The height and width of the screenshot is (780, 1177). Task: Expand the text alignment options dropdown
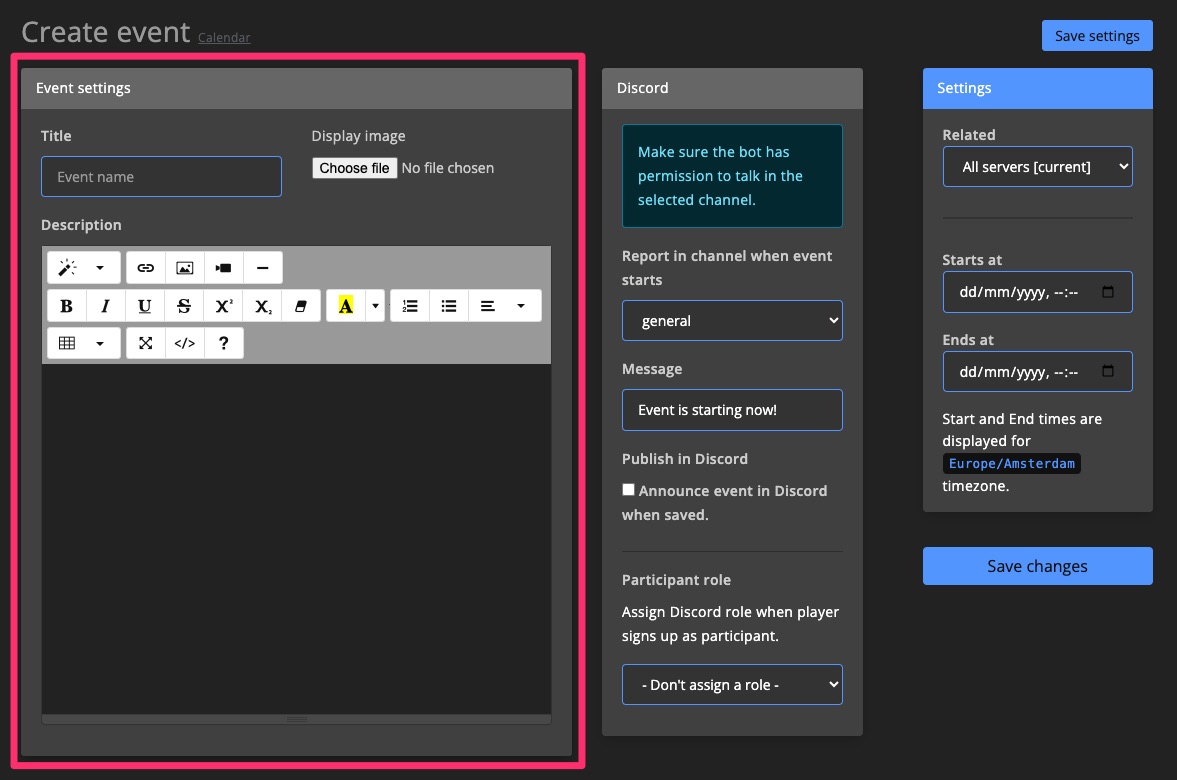[519, 305]
